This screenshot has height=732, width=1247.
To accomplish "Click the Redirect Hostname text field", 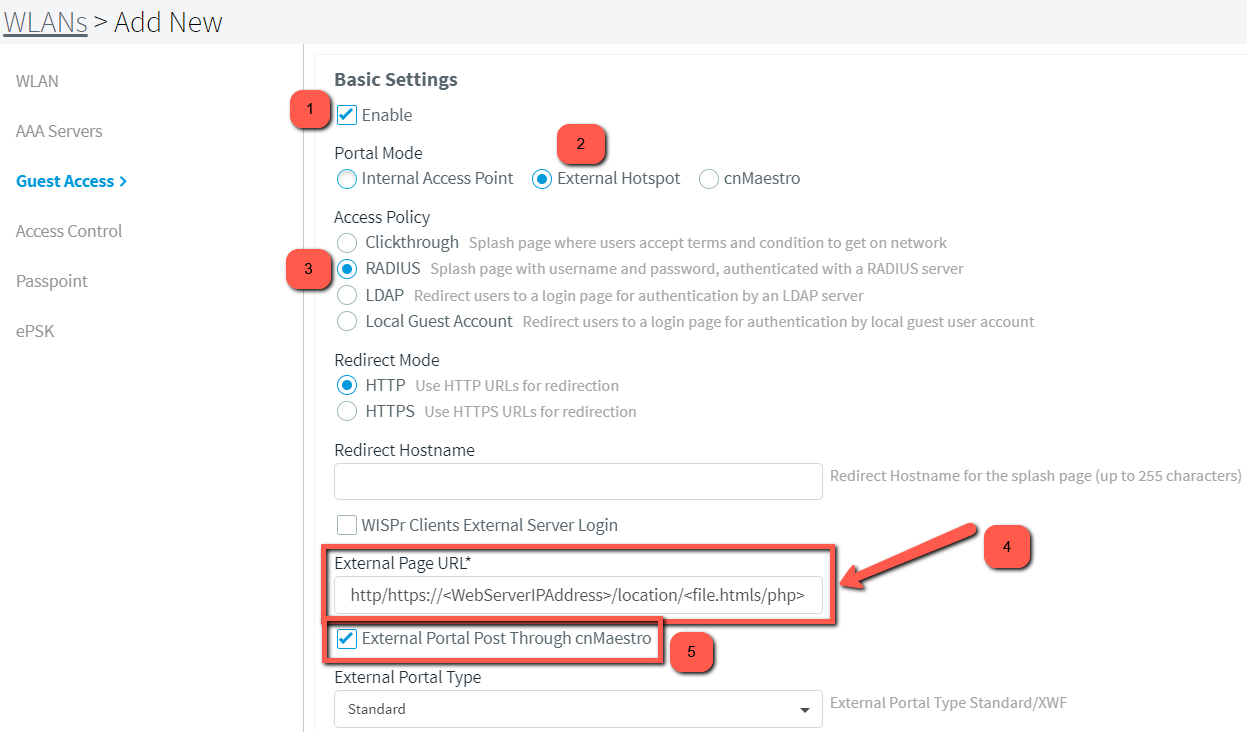I will coord(577,481).
